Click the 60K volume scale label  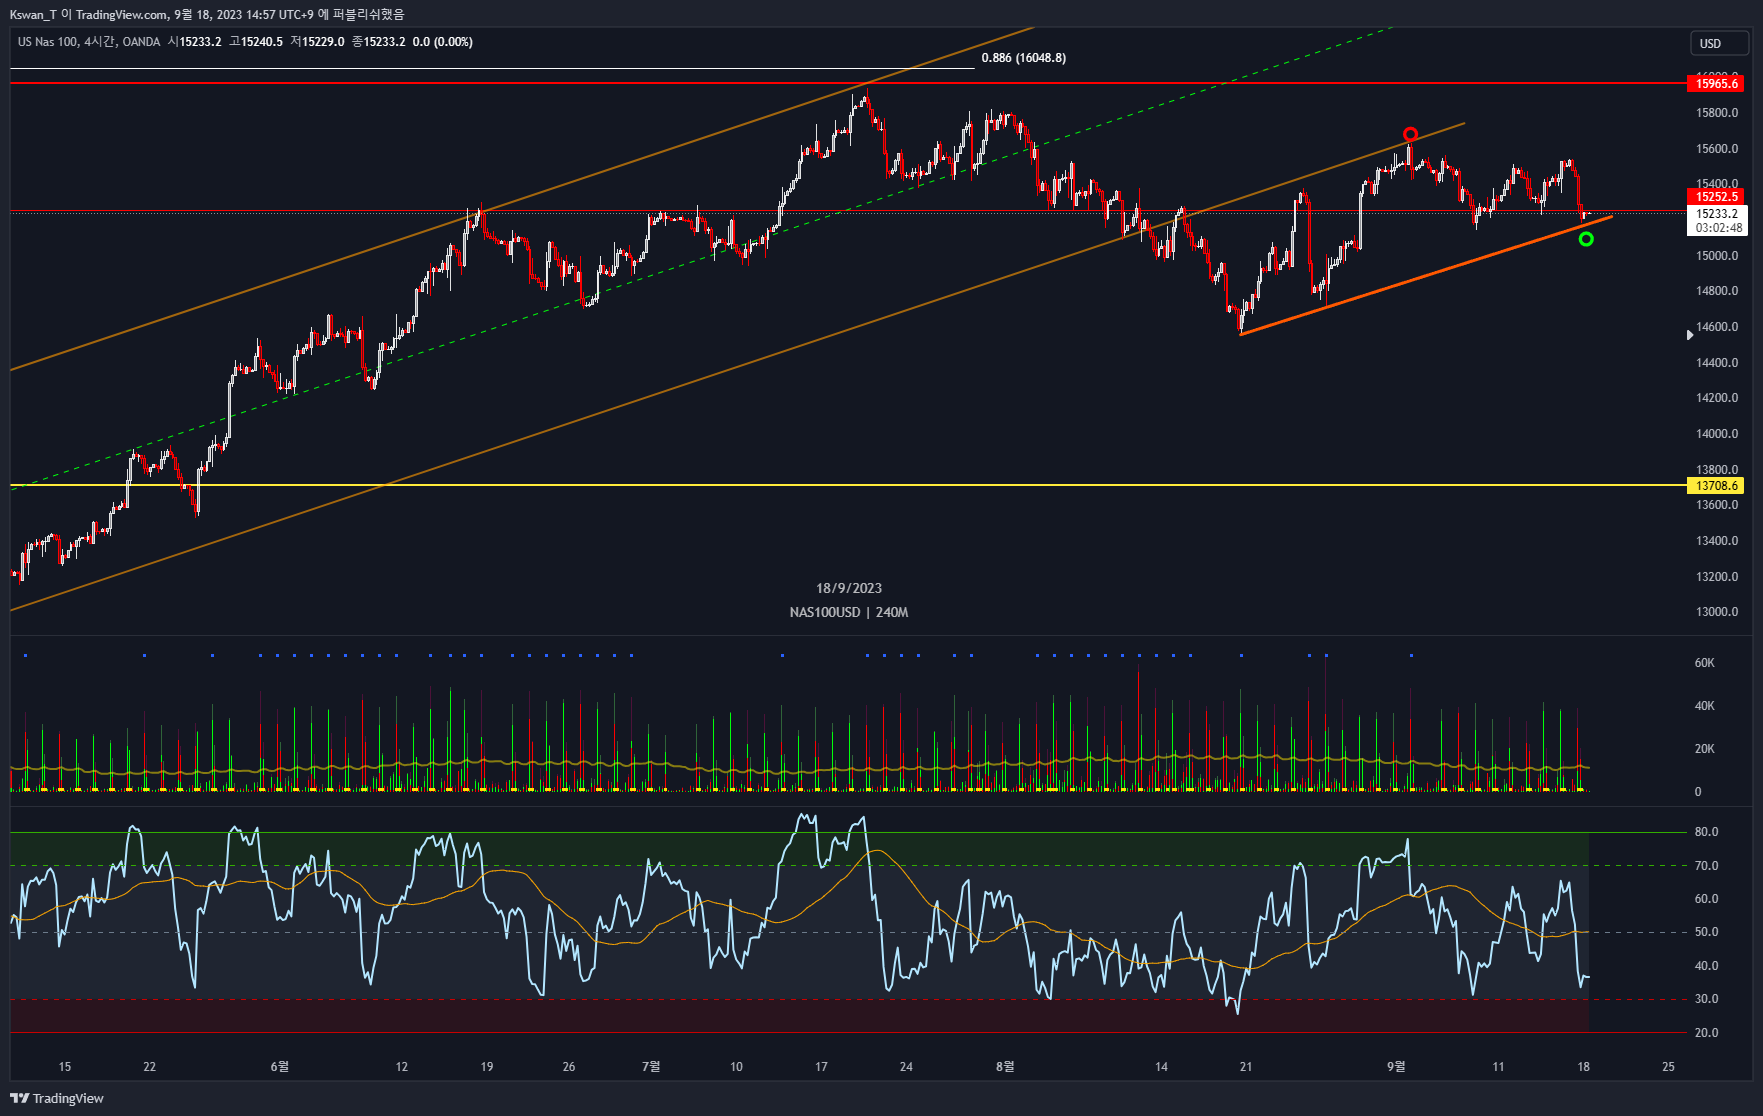click(x=1705, y=663)
